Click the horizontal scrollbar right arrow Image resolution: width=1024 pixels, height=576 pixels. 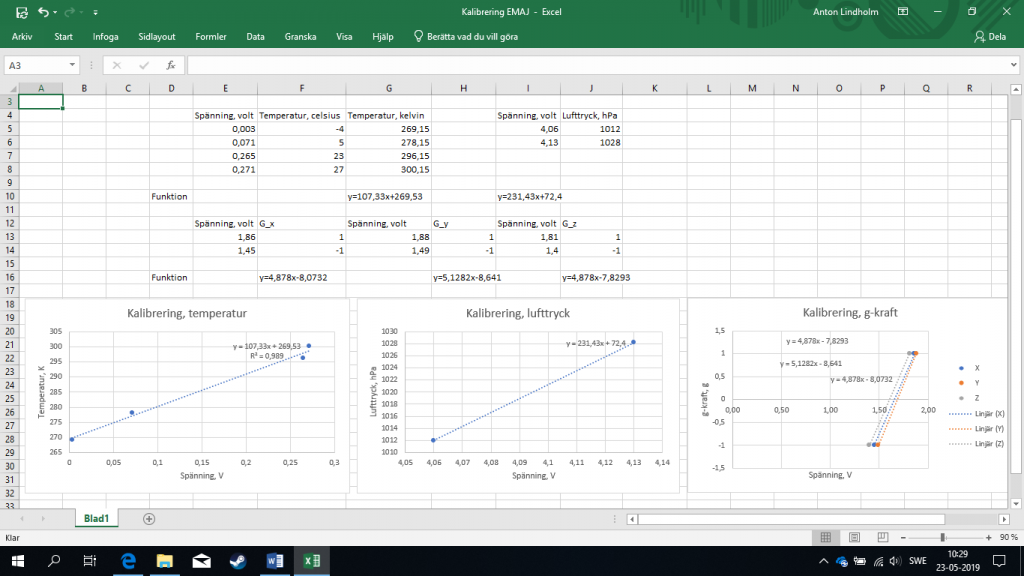click(1004, 519)
